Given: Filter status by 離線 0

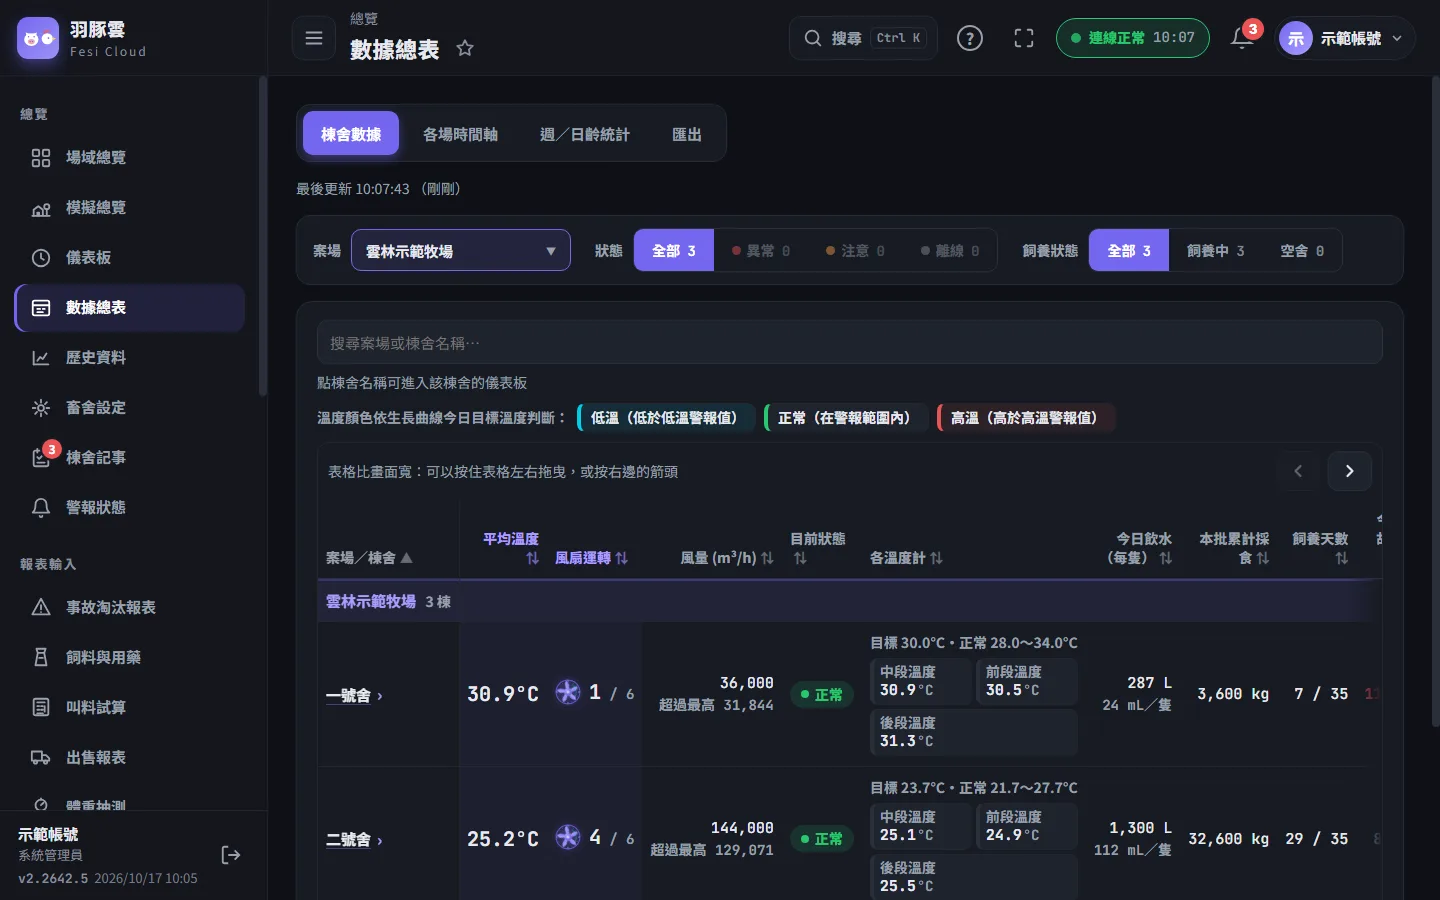Looking at the screenshot, I should (950, 251).
